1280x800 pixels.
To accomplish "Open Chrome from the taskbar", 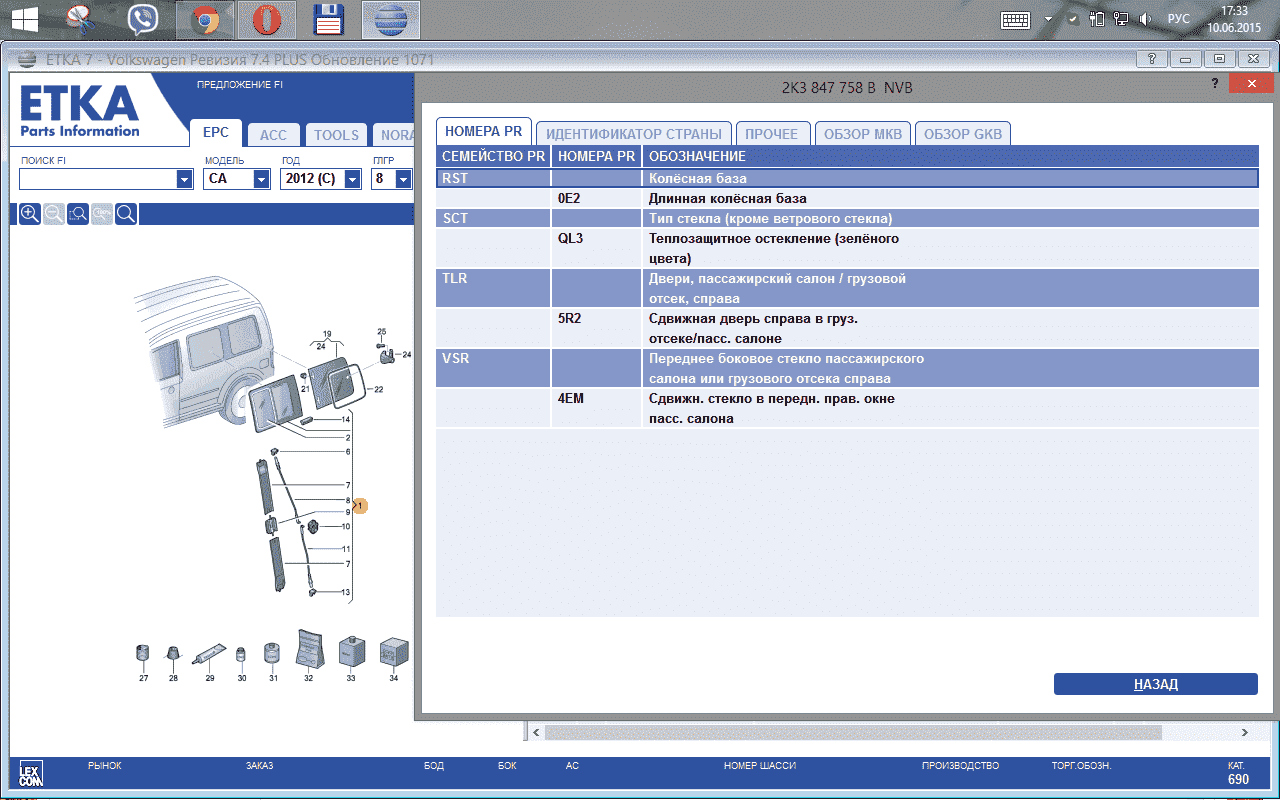I will pos(206,19).
